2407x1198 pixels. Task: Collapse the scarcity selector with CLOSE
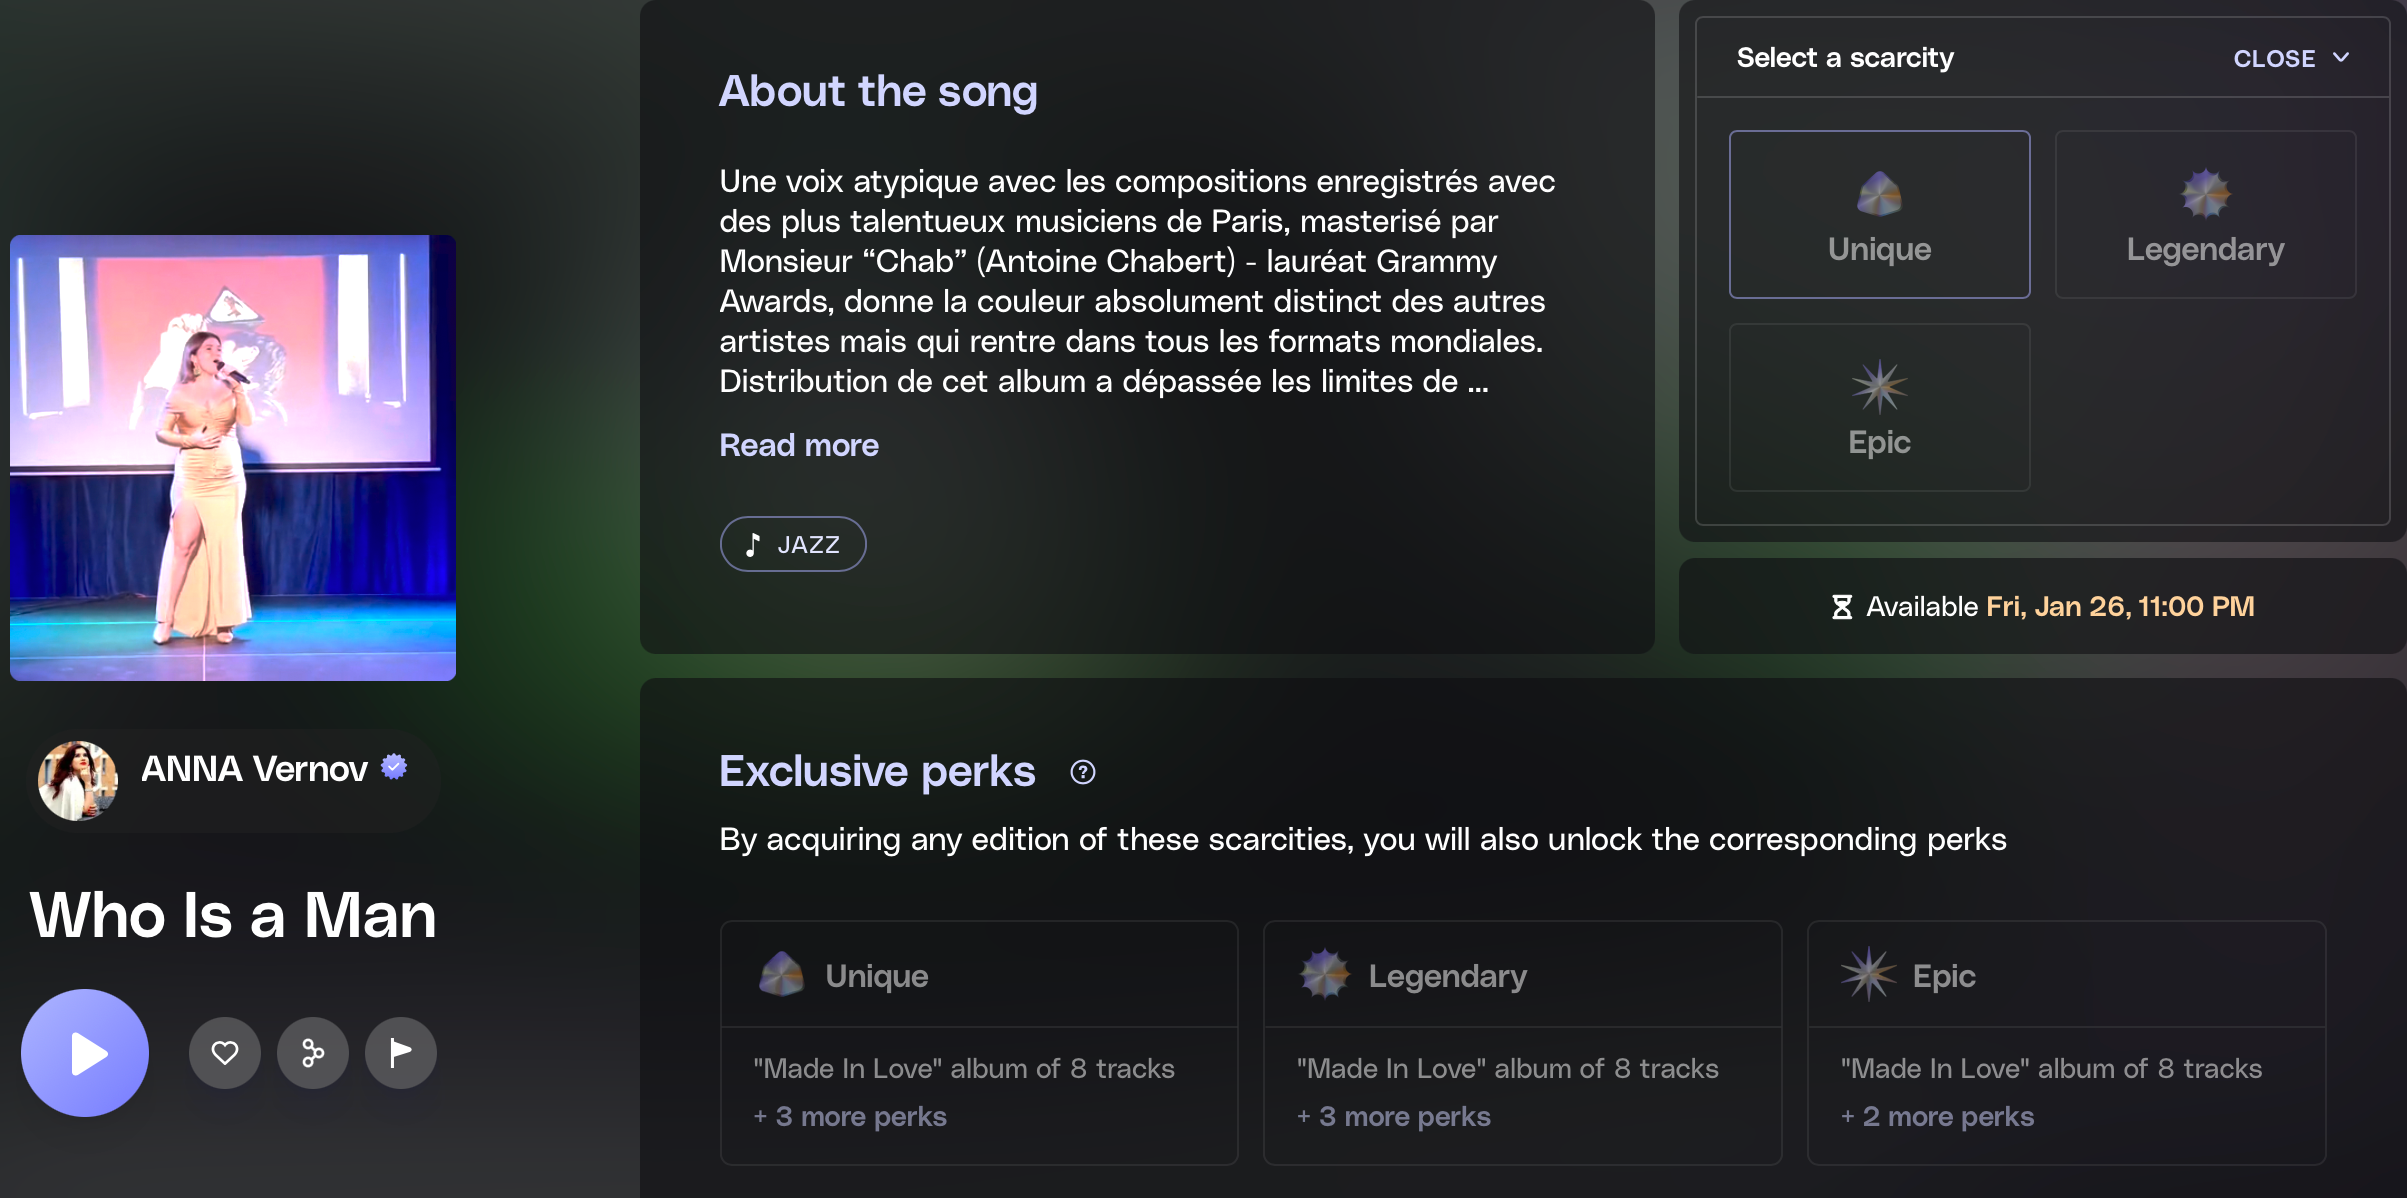(2274, 59)
